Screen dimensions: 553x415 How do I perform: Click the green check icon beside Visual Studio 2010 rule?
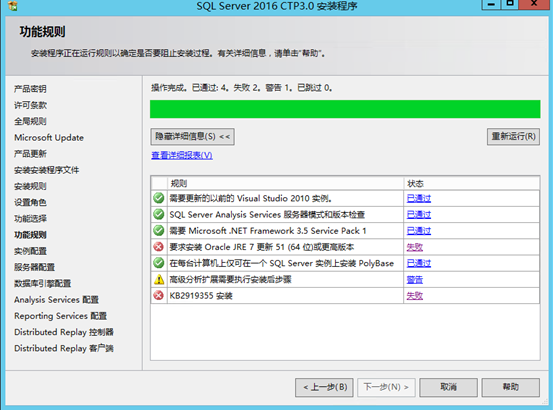(x=159, y=198)
